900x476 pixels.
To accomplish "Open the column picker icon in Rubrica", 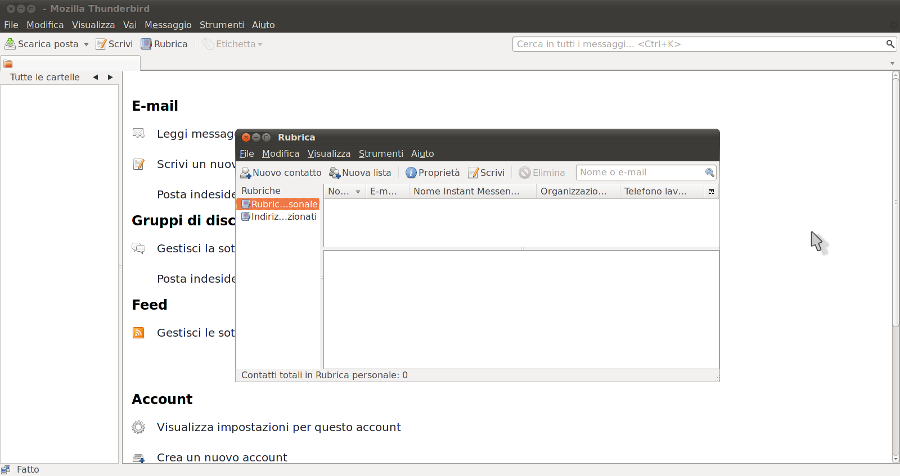I will pyautogui.click(x=711, y=191).
